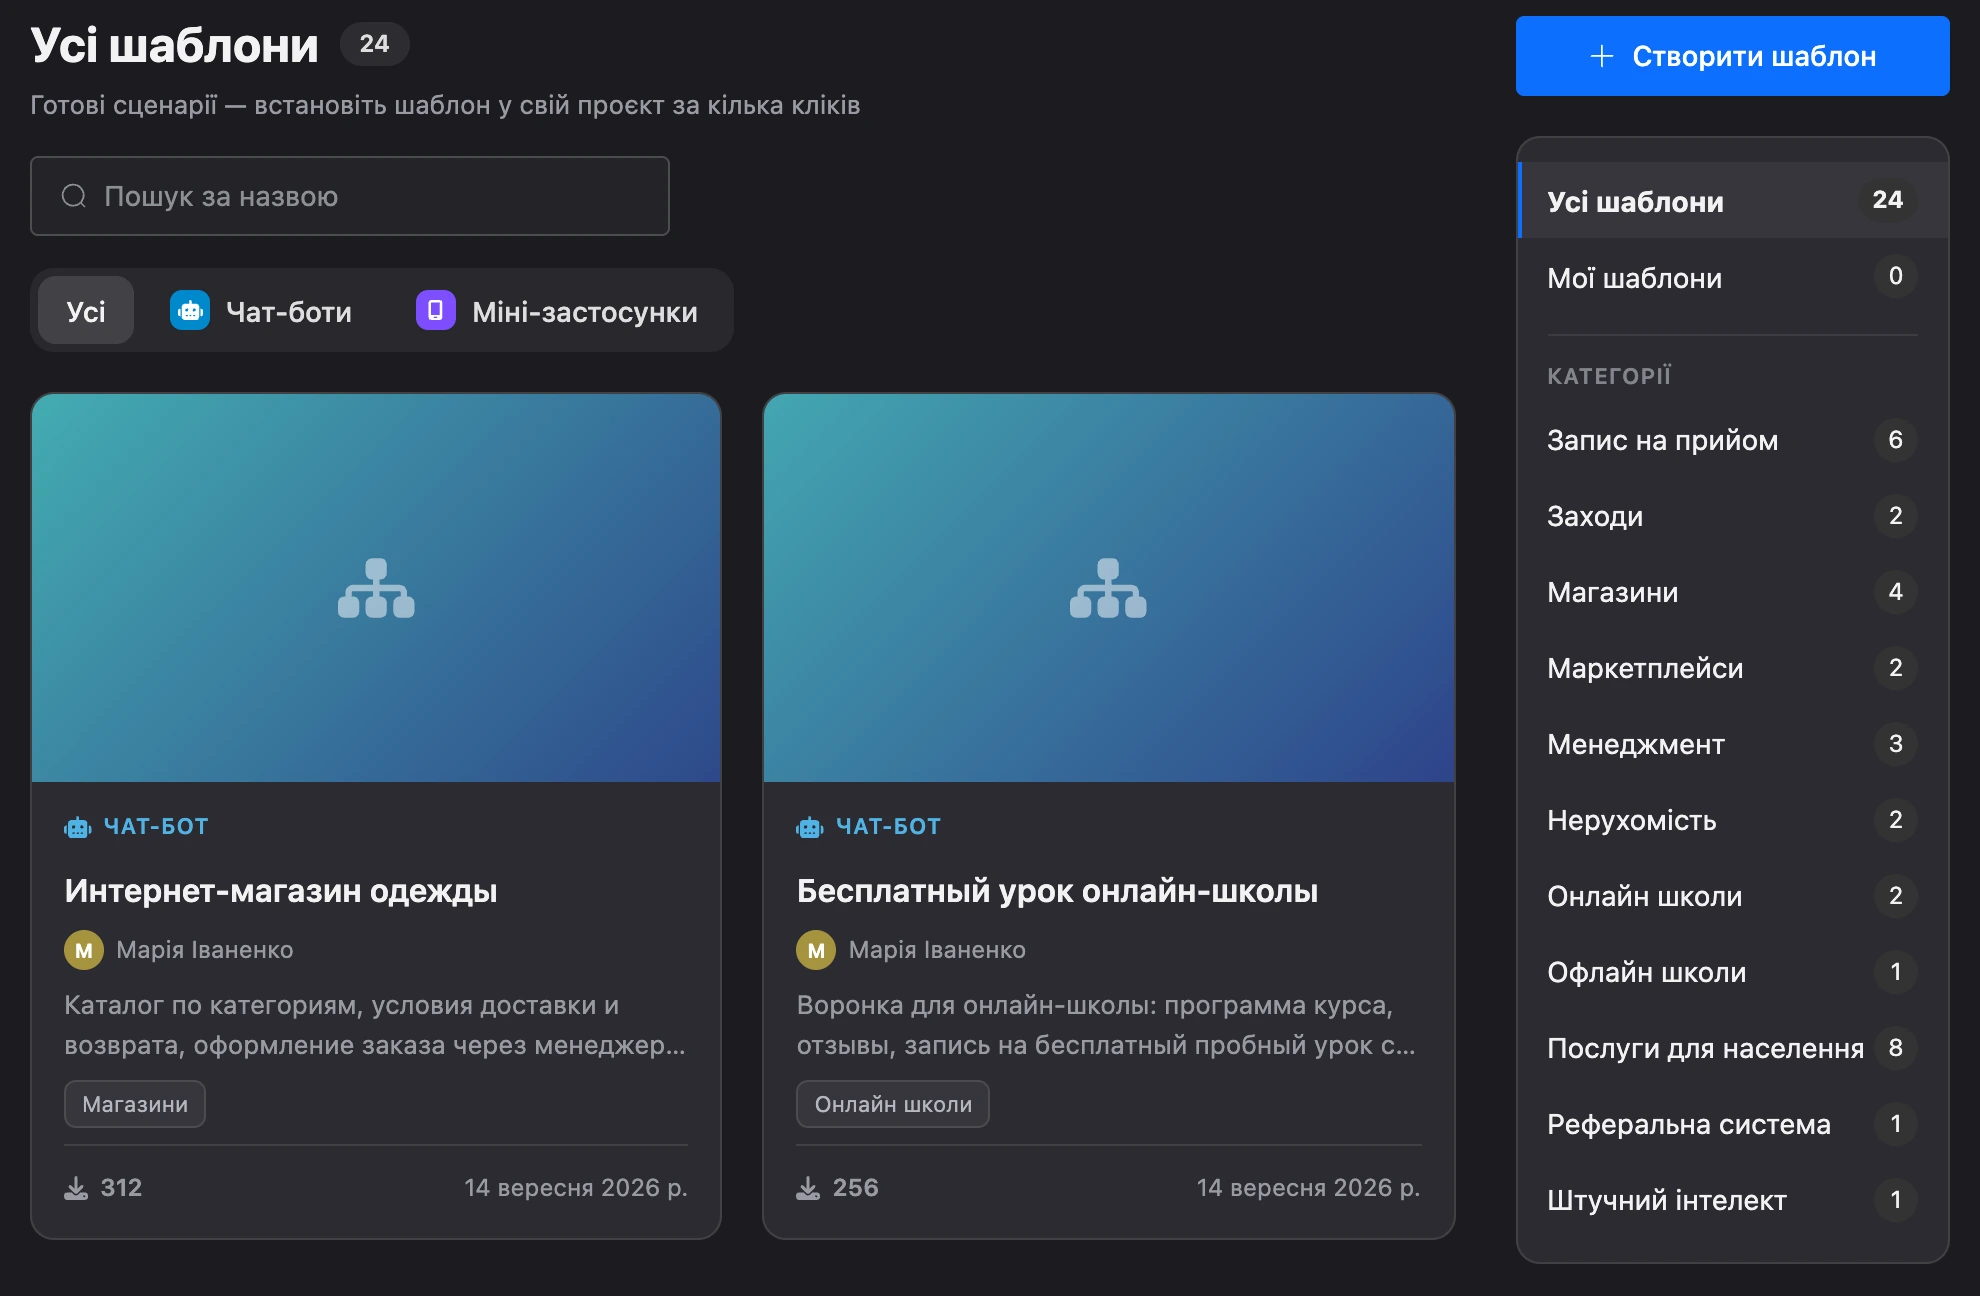Filter by Заходи category
The width and height of the screenshot is (1980, 1296).
coord(1732,516)
